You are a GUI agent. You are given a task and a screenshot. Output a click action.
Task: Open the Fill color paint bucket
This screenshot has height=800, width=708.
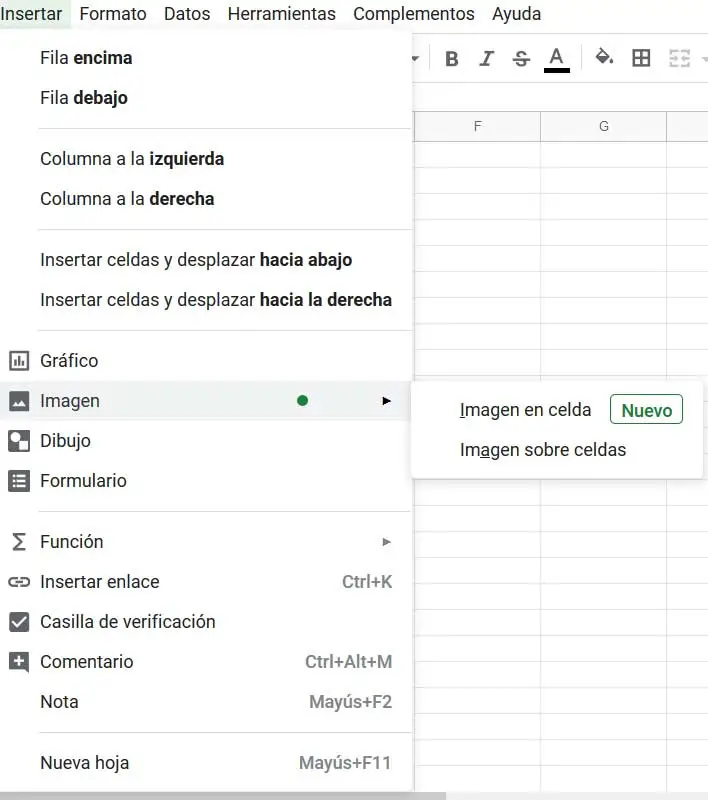tap(604, 58)
